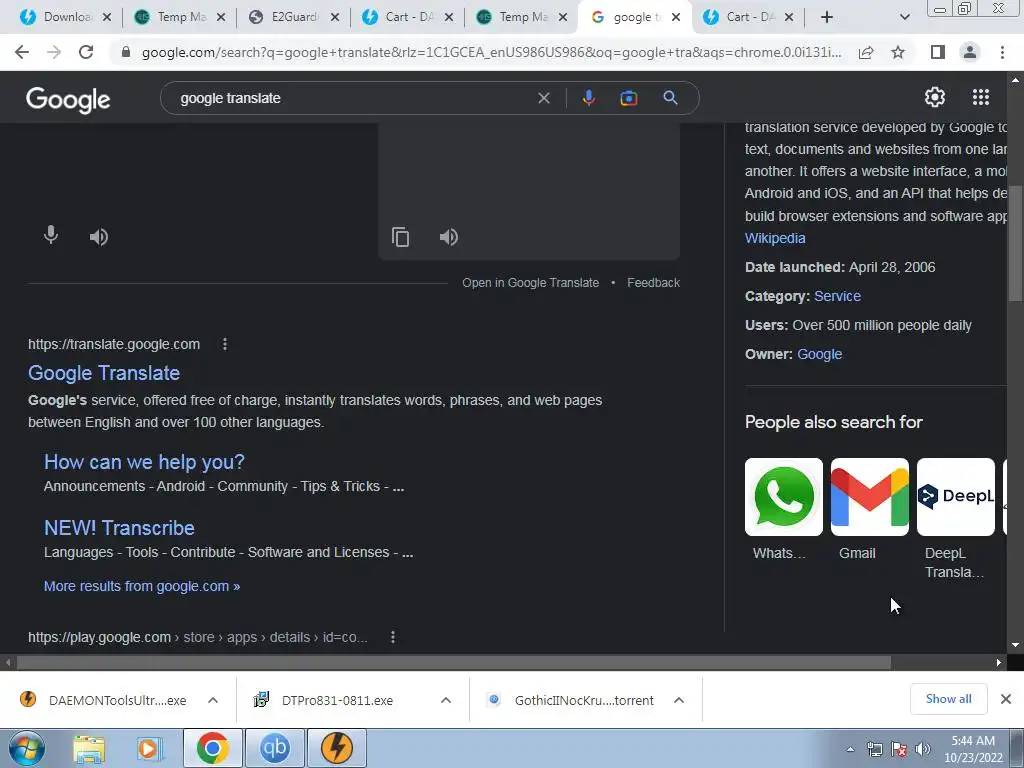Switch to the E2Guardian tab

(293, 17)
